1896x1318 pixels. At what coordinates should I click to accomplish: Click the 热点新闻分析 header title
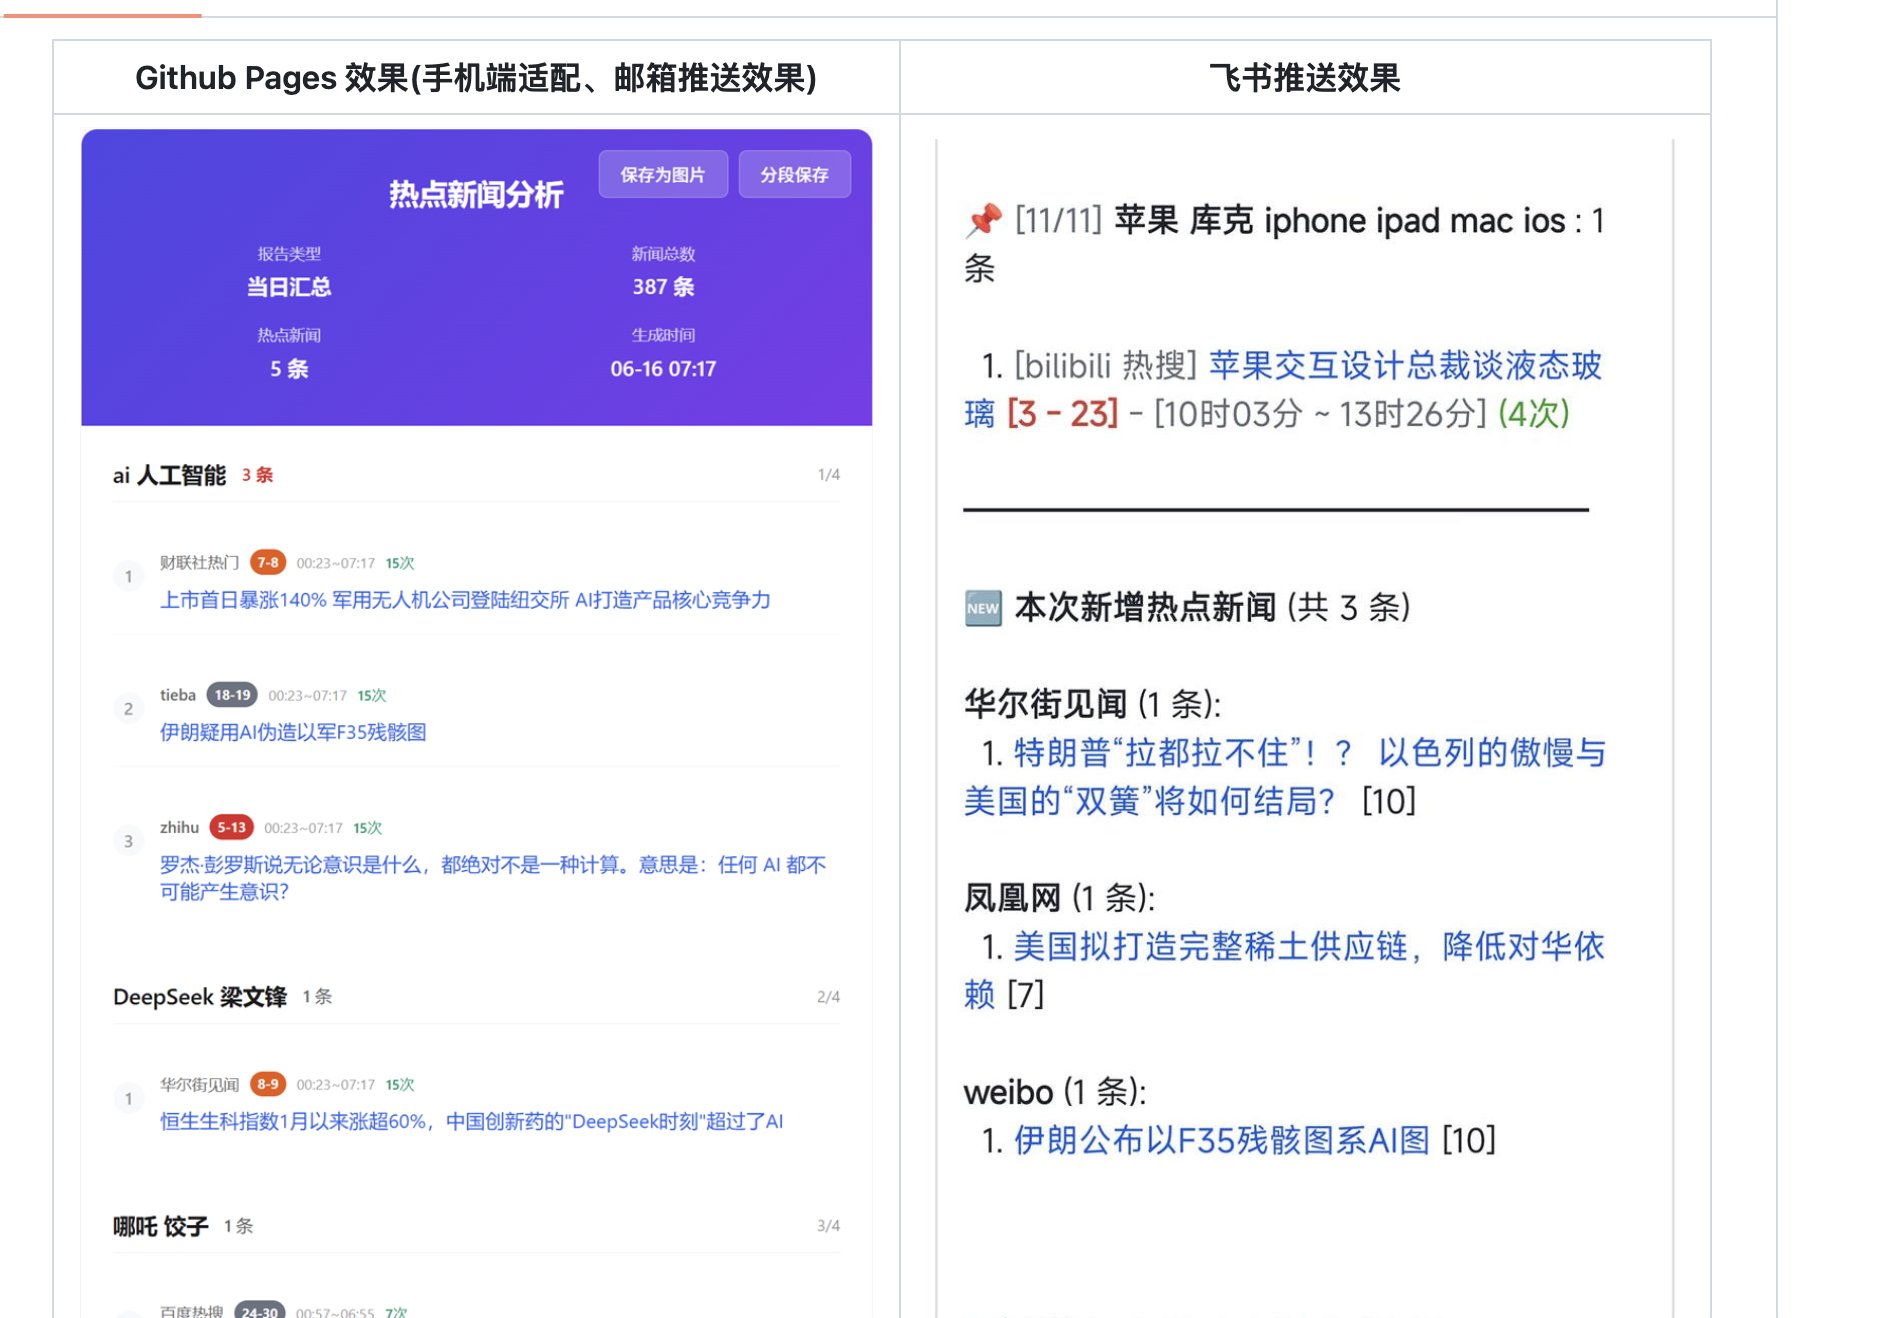tap(476, 195)
